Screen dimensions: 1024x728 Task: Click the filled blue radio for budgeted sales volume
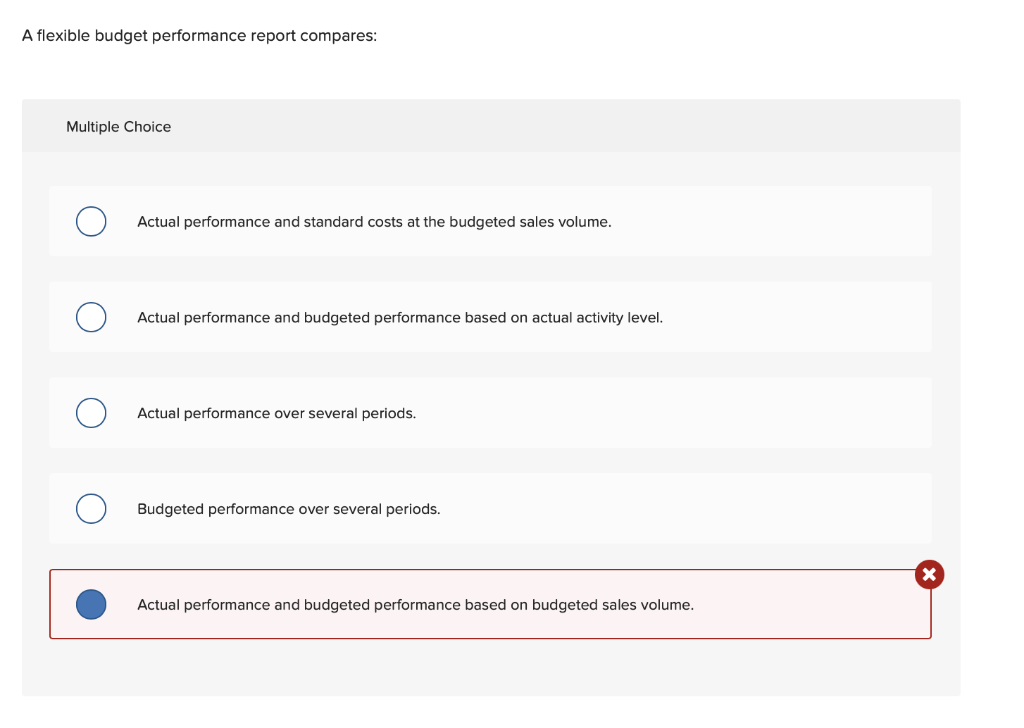coord(91,605)
